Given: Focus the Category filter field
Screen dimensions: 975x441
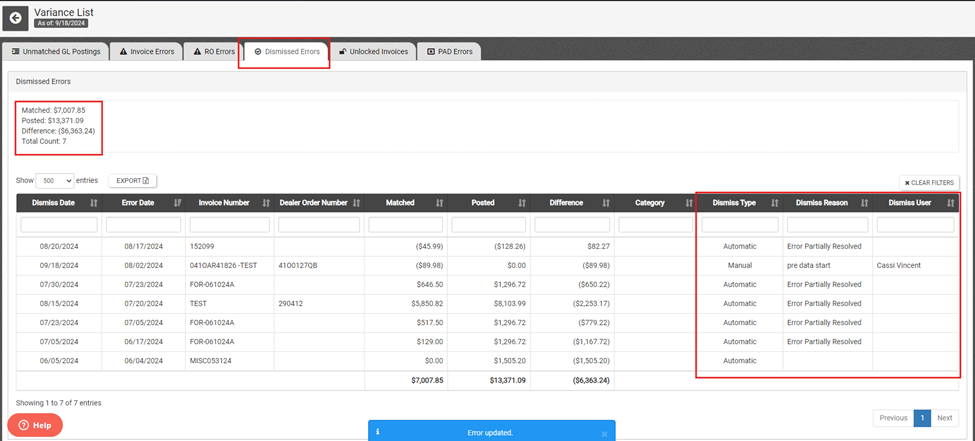Looking at the screenshot, I should coord(656,225).
